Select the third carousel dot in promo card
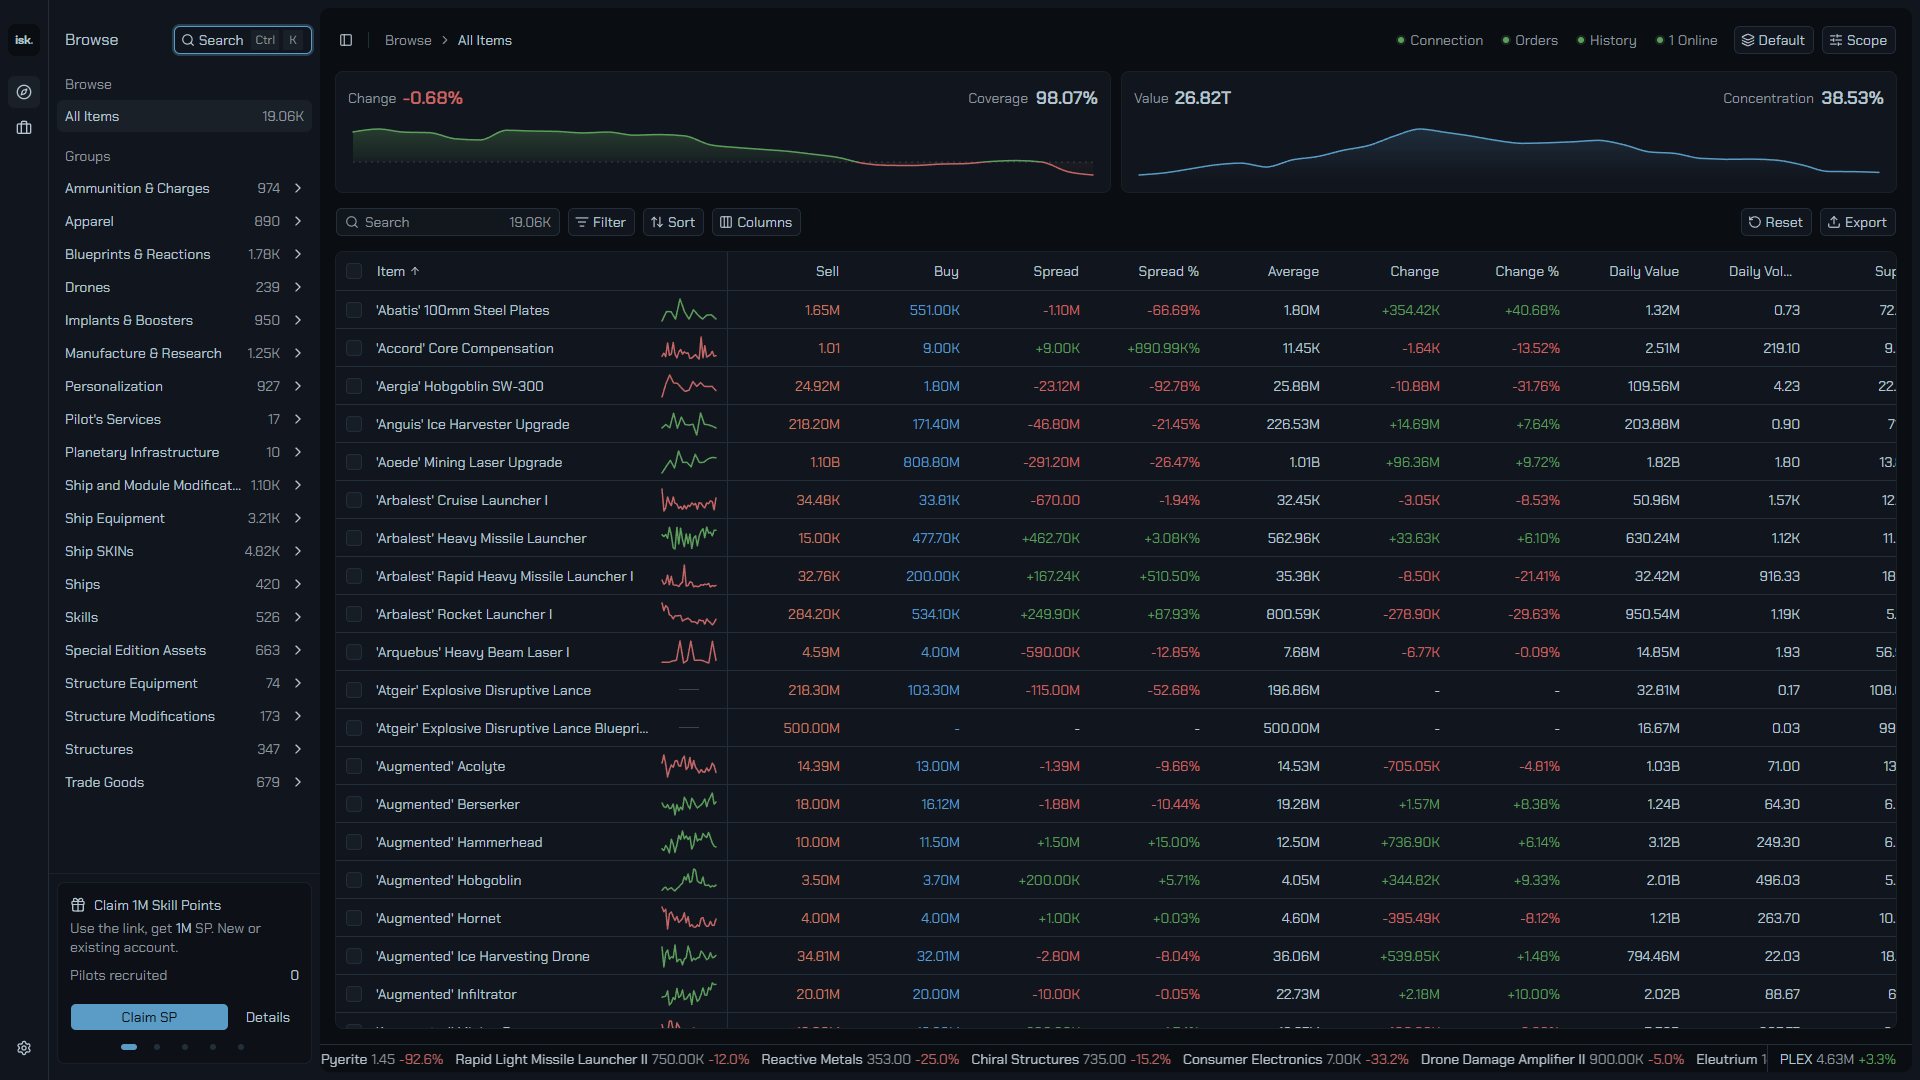This screenshot has height=1080, width=1920. coord(185,1047)
